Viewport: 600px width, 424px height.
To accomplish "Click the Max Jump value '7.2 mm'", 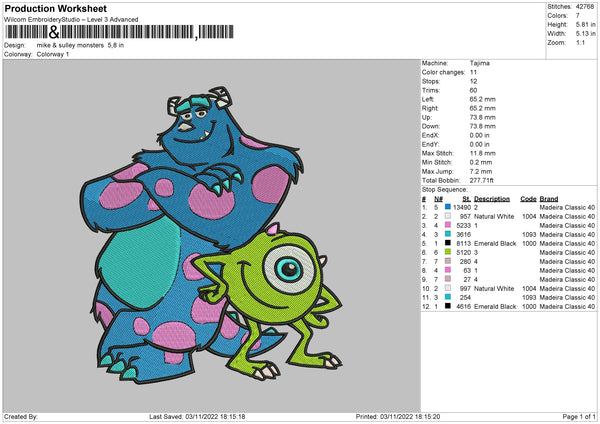I will click(481, 171).
